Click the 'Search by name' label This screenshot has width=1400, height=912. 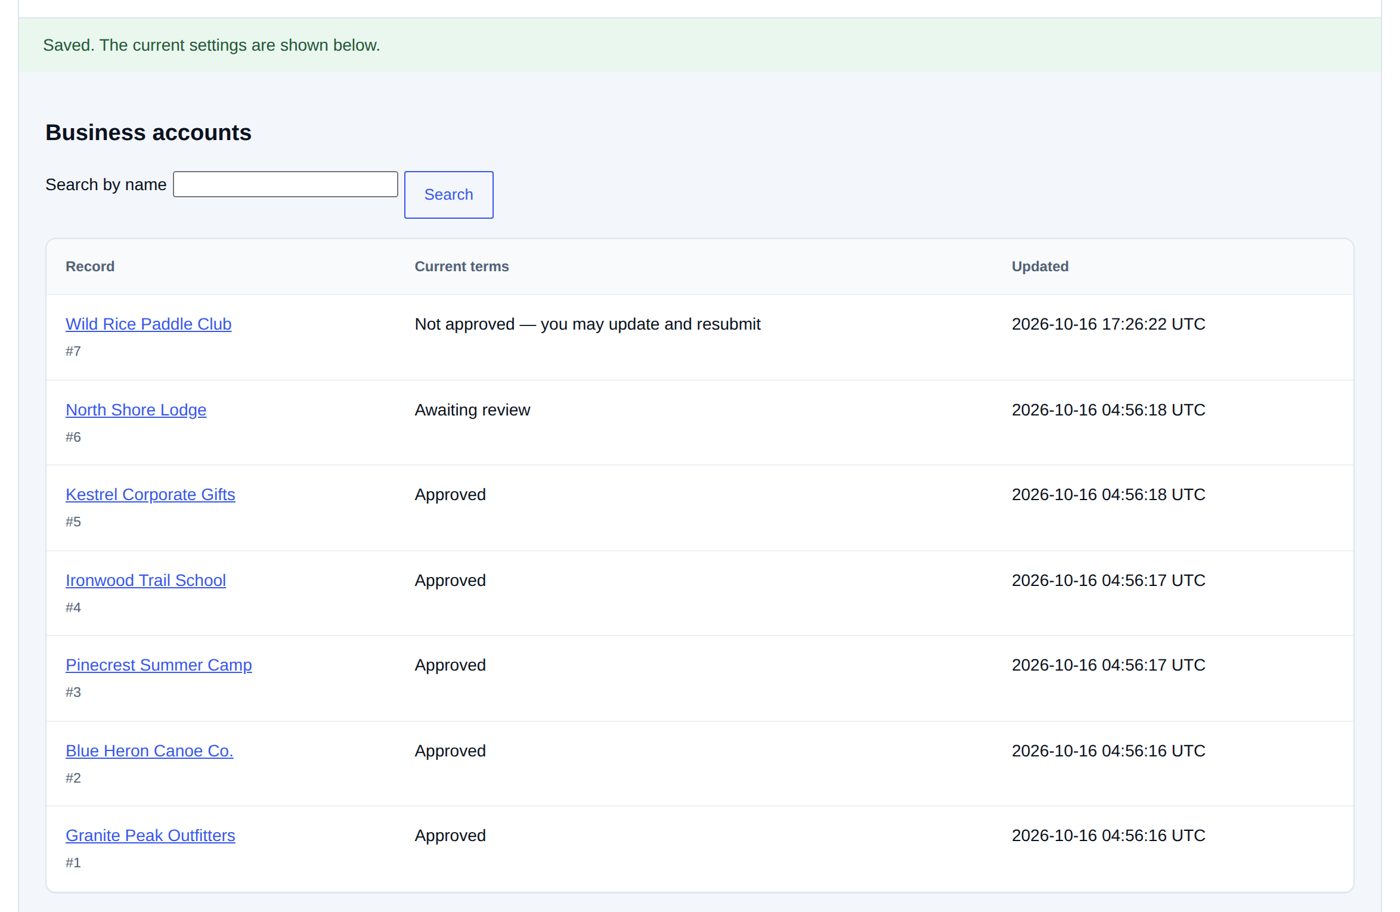point(106,185)
